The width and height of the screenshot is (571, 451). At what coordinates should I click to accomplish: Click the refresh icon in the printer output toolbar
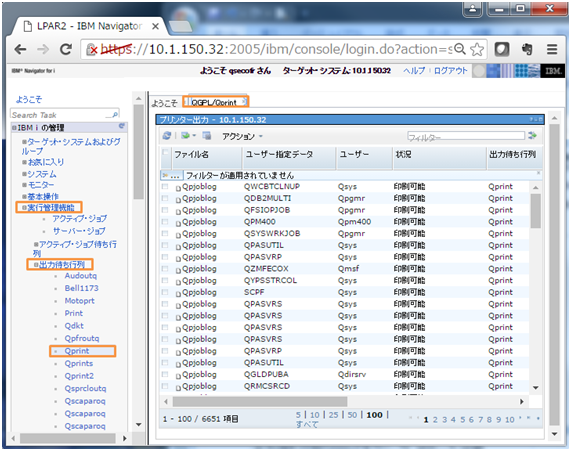tap(167, 136)
